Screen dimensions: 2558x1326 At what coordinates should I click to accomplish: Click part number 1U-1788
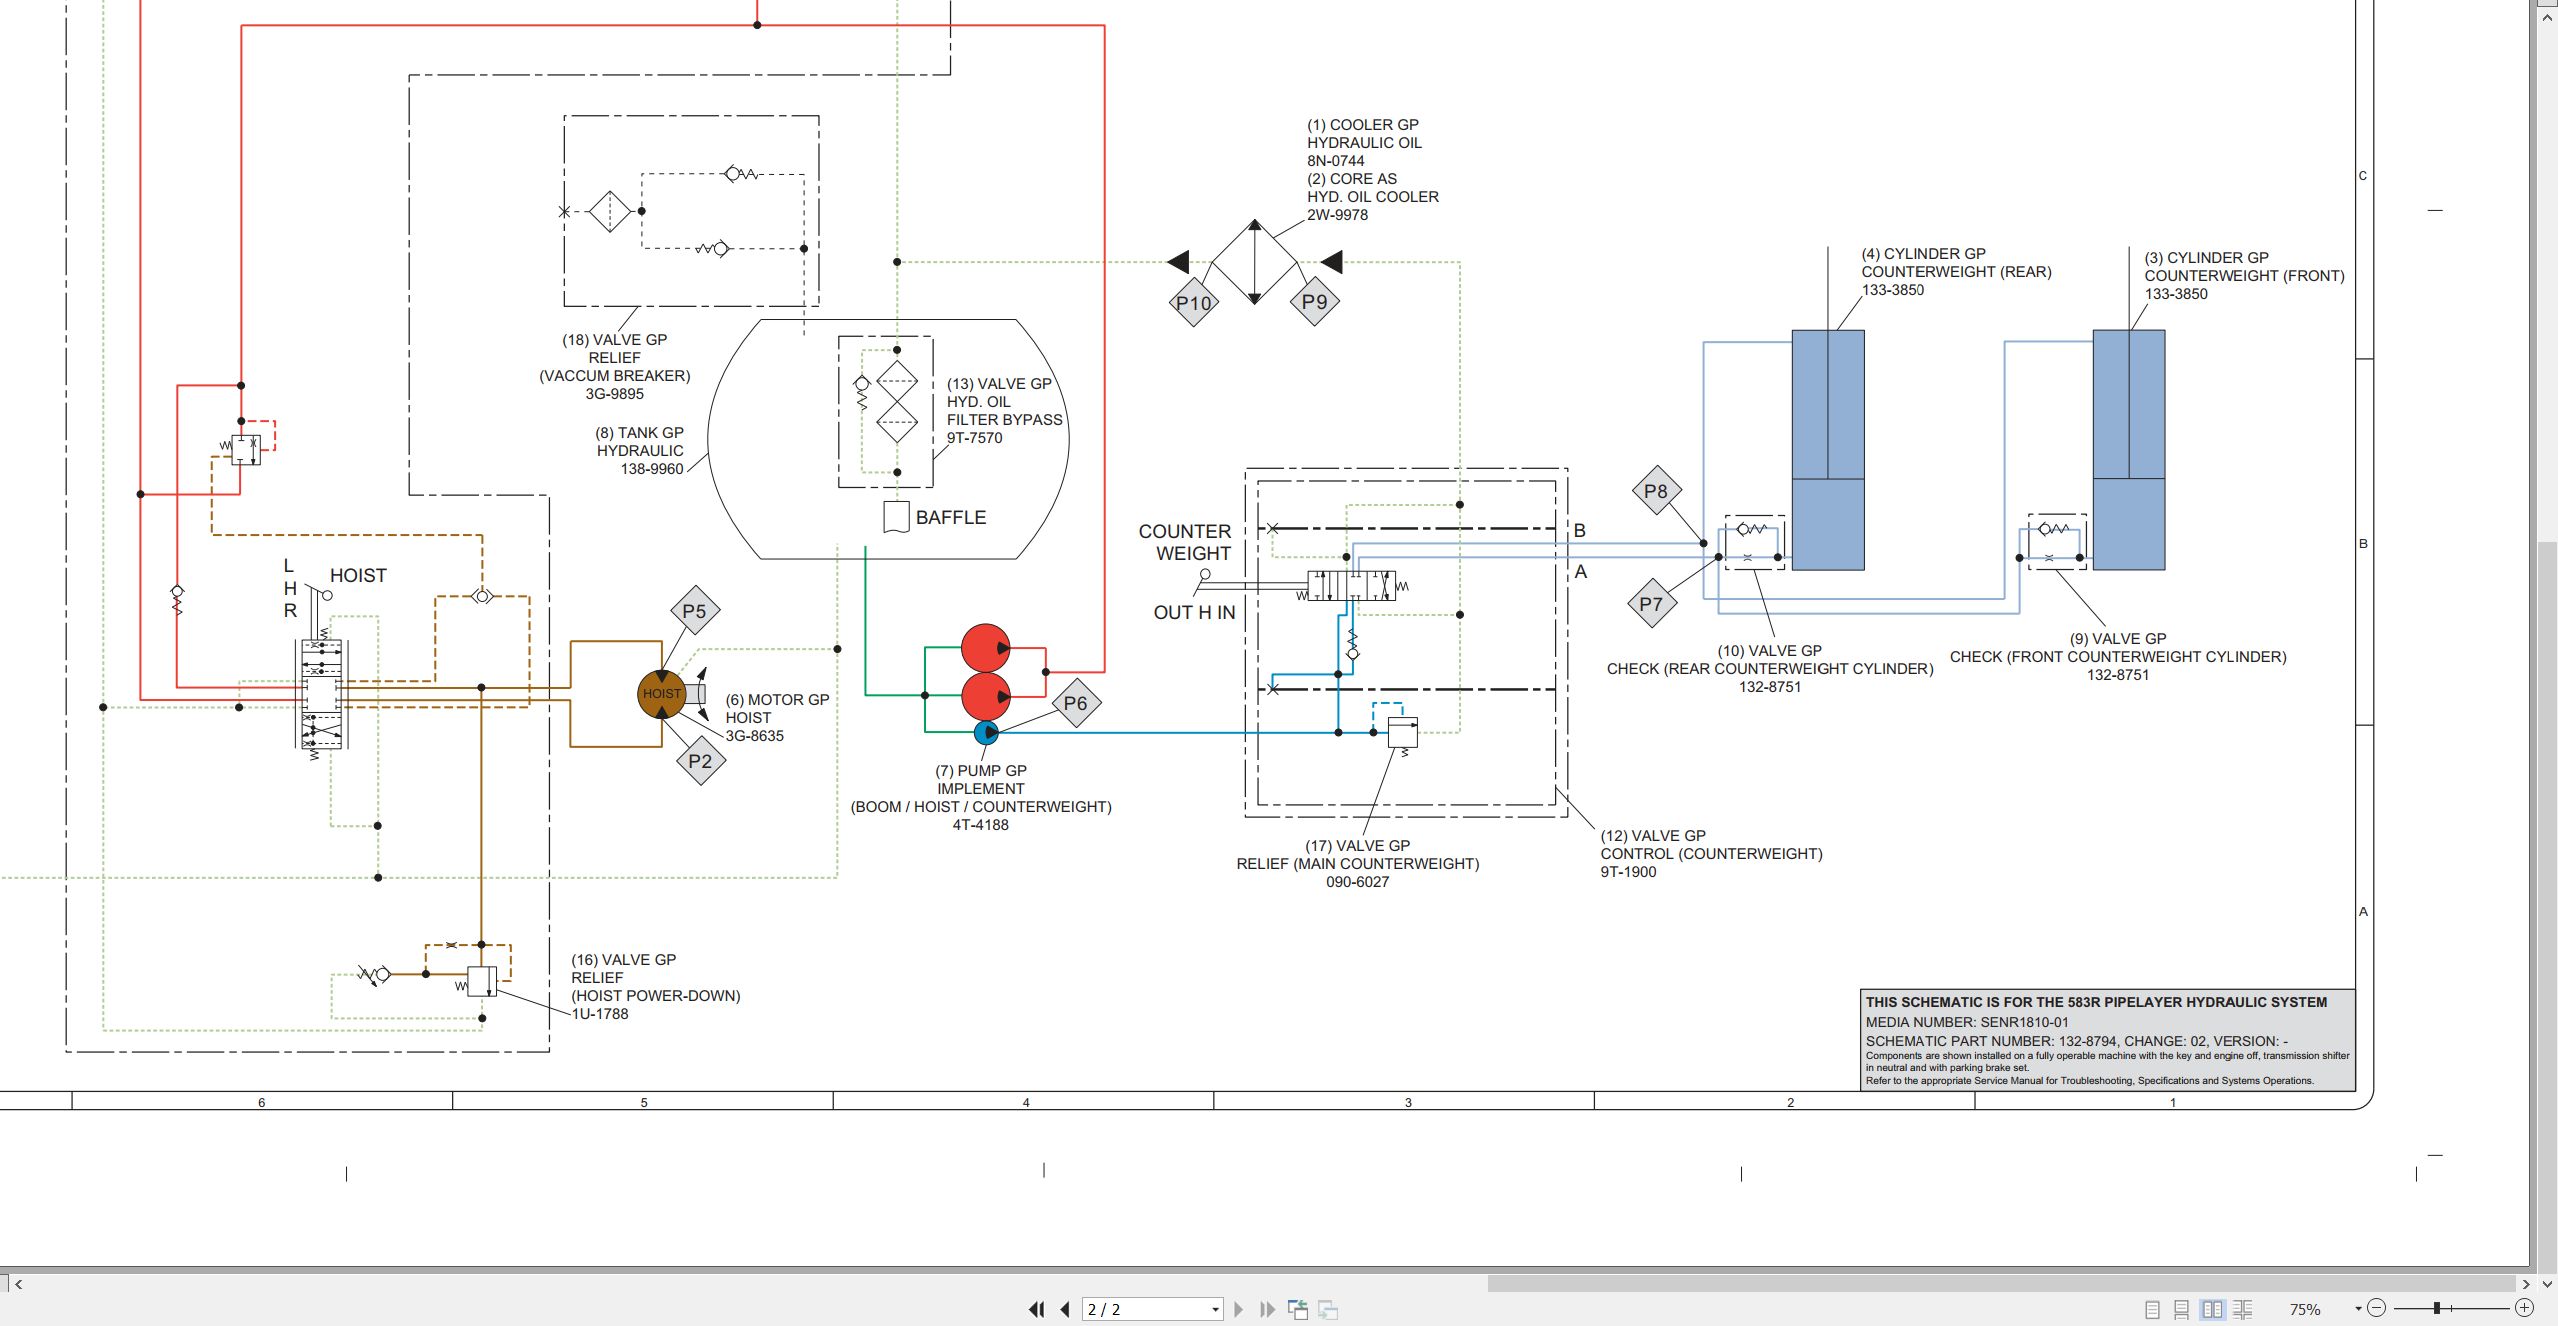tap(600, 1014)
